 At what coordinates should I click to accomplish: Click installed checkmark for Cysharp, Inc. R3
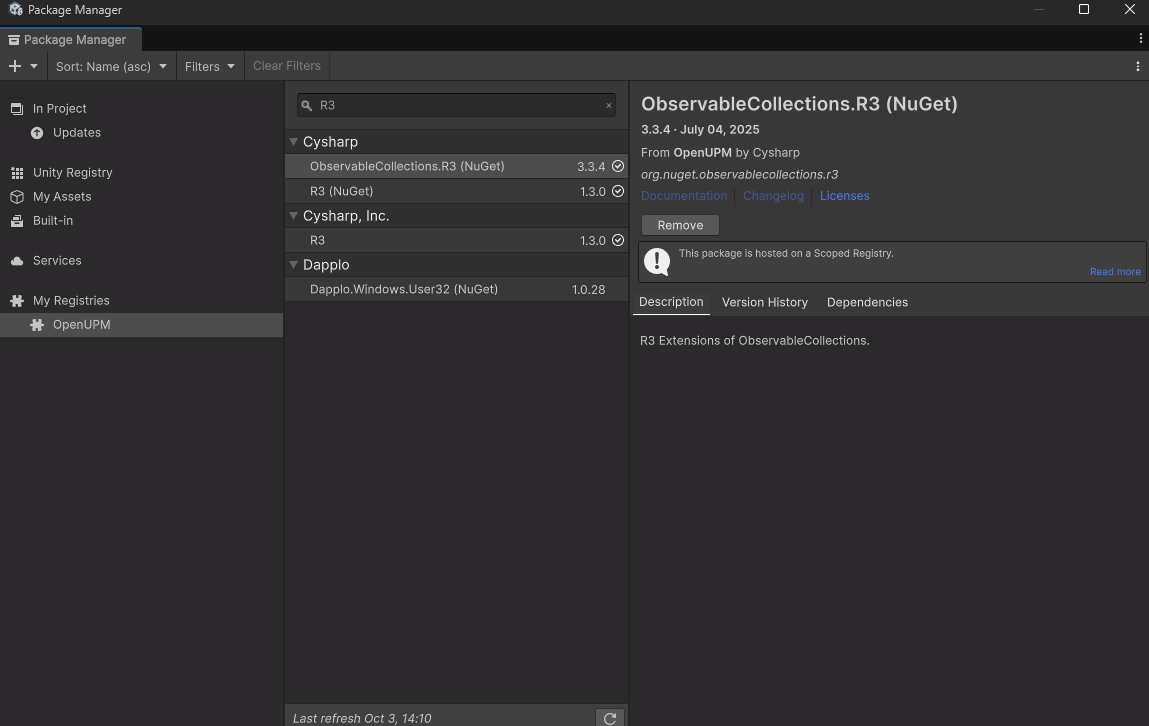tap(618, 240)
